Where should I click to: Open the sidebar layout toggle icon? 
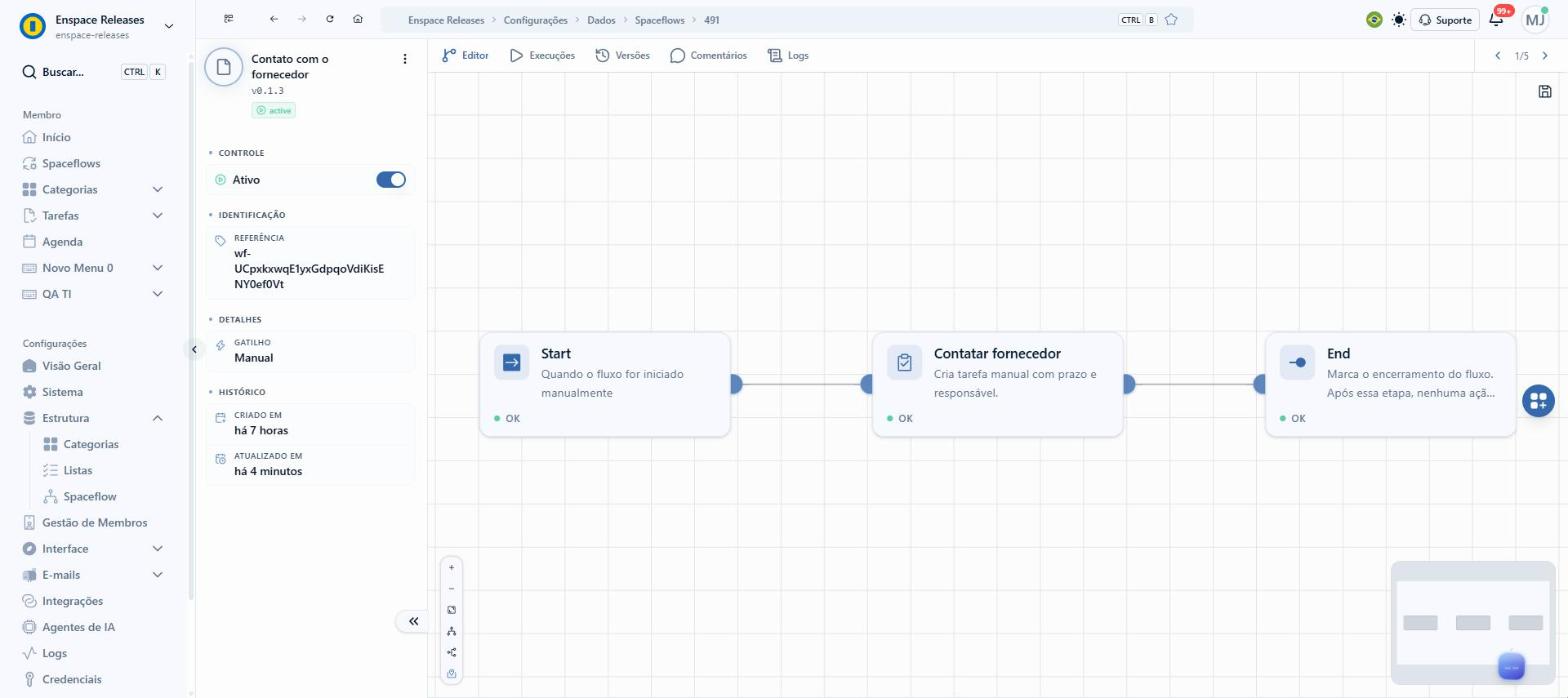(x=229, y=19)
